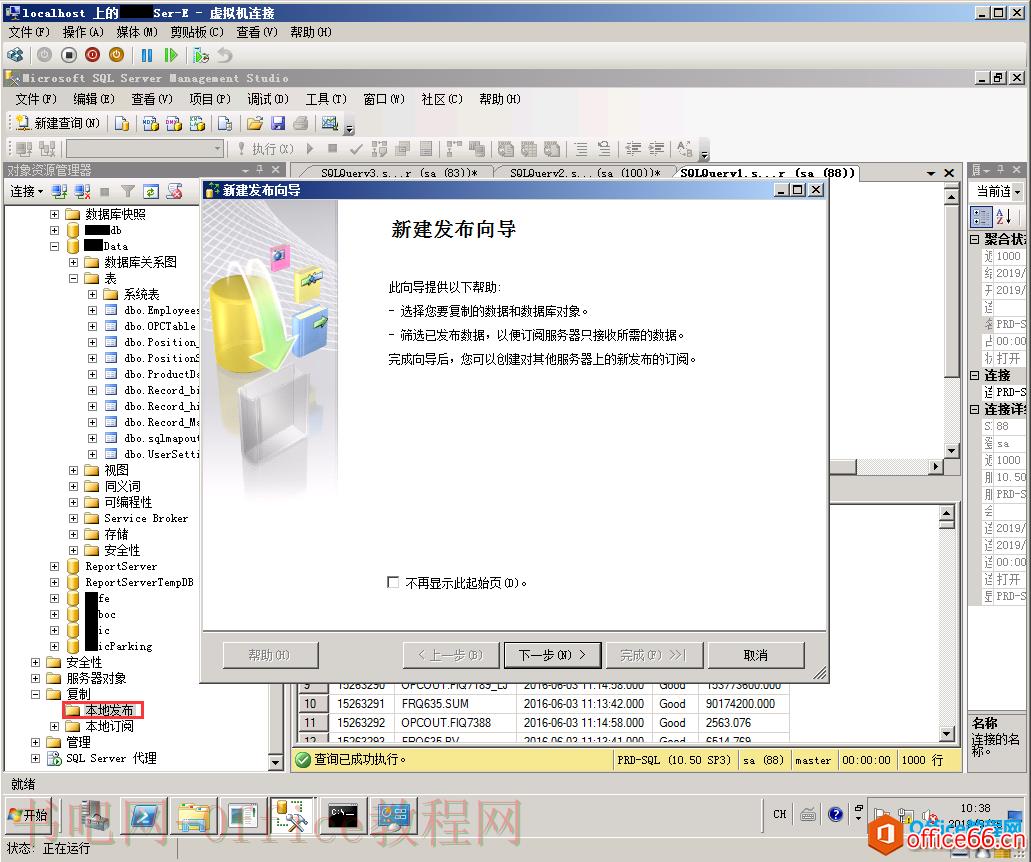This screenshot has width=1031, height=862.
Task: Expand the 本地订阅 folder
Action: point(55,726)
